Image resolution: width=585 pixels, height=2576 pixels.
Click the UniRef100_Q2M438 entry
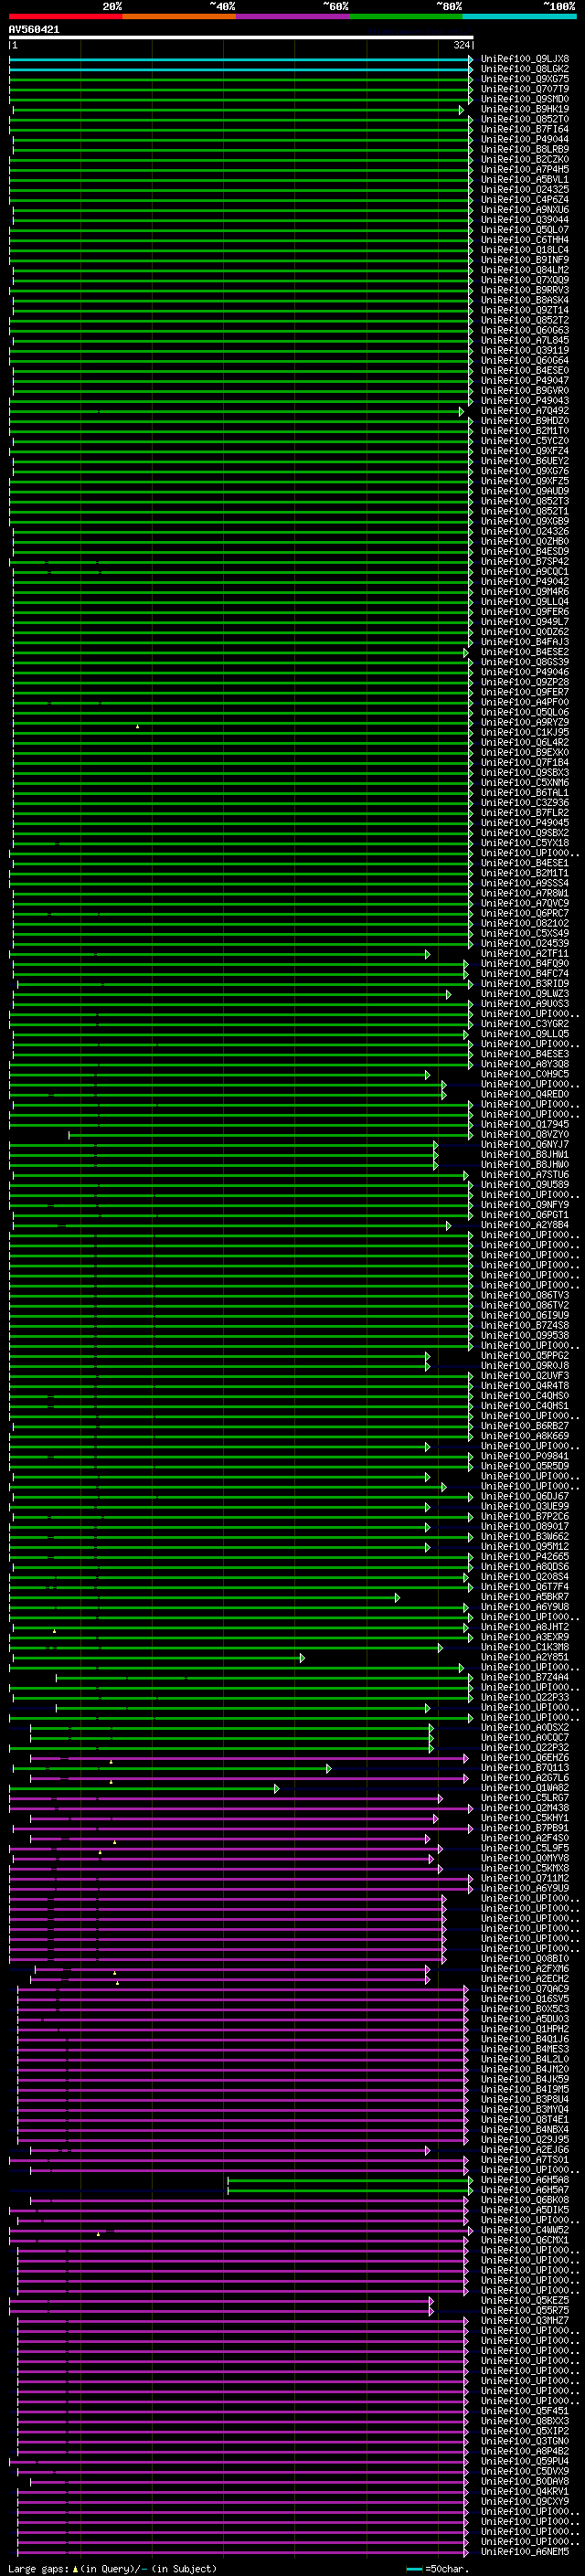pyautogui.click(x=525, y=1808)
